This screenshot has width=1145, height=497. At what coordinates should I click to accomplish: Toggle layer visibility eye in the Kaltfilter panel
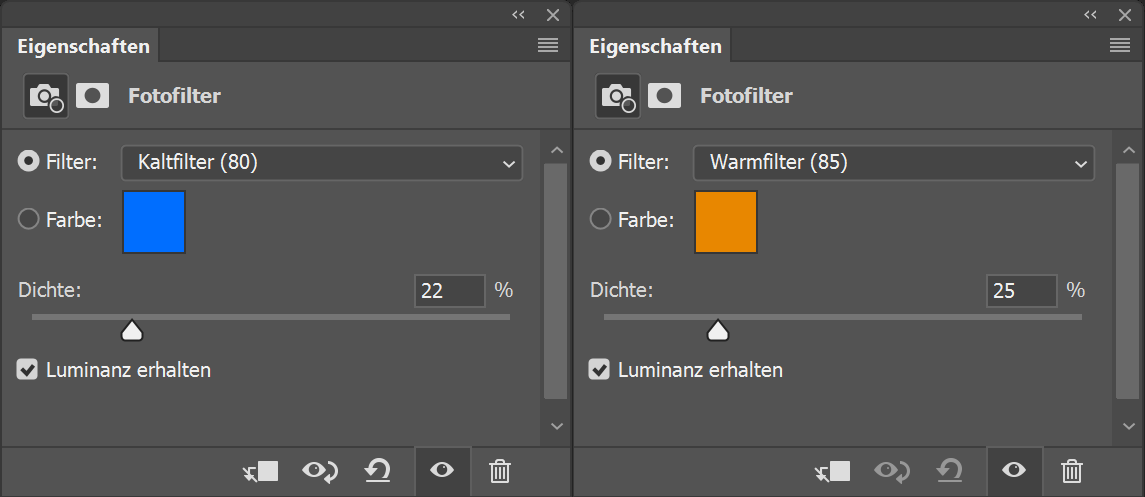(x=442, y=471)
